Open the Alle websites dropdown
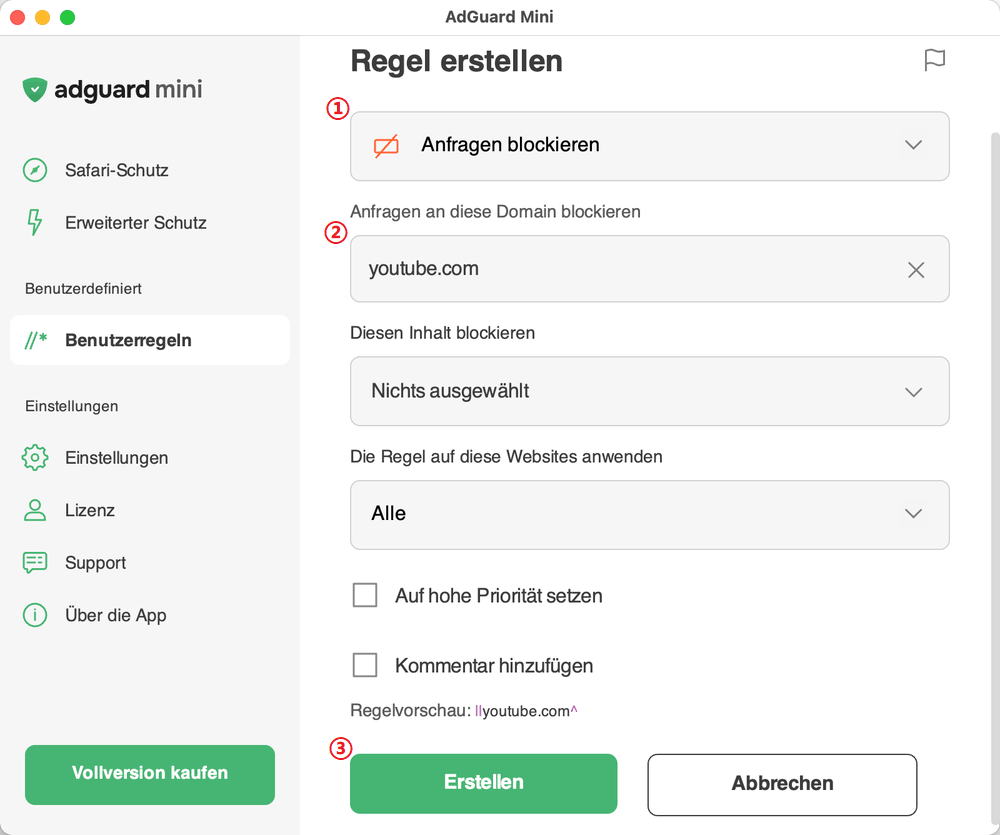Viewport: 1000px width, 835px height. tap(649, 515)
